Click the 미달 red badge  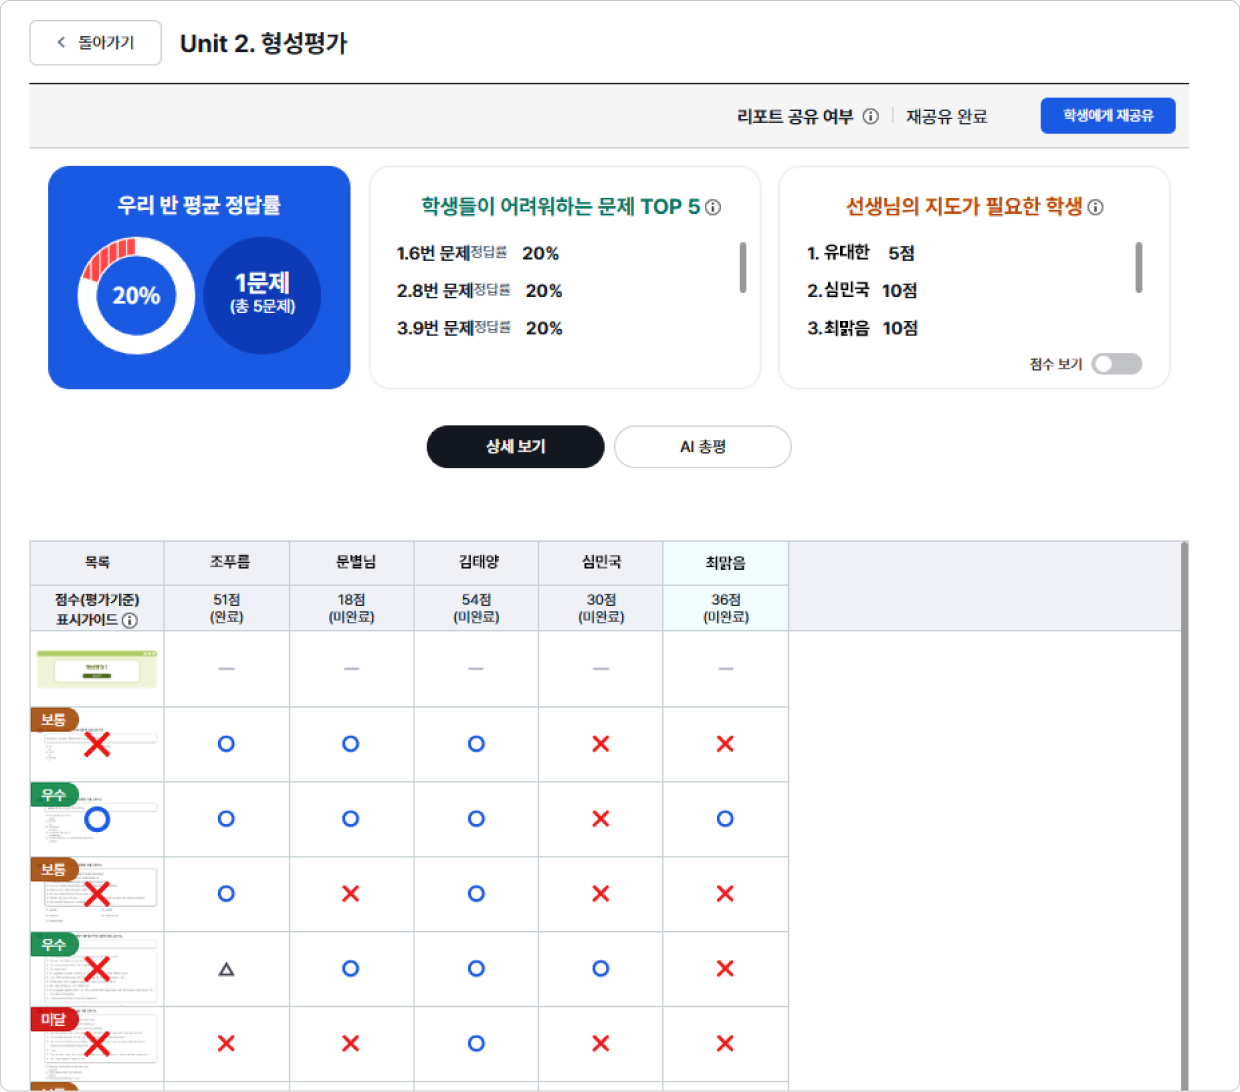point(54,1020)
